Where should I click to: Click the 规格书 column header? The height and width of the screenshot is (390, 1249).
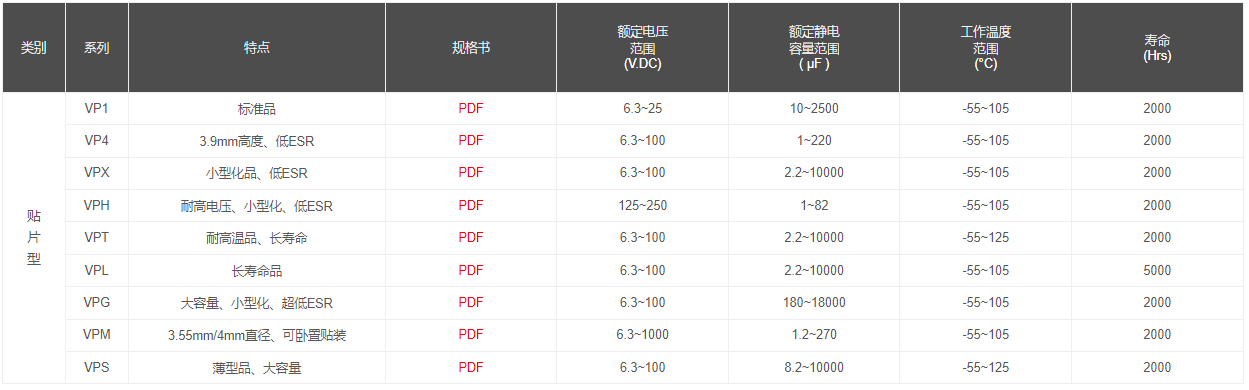point(471,48)
